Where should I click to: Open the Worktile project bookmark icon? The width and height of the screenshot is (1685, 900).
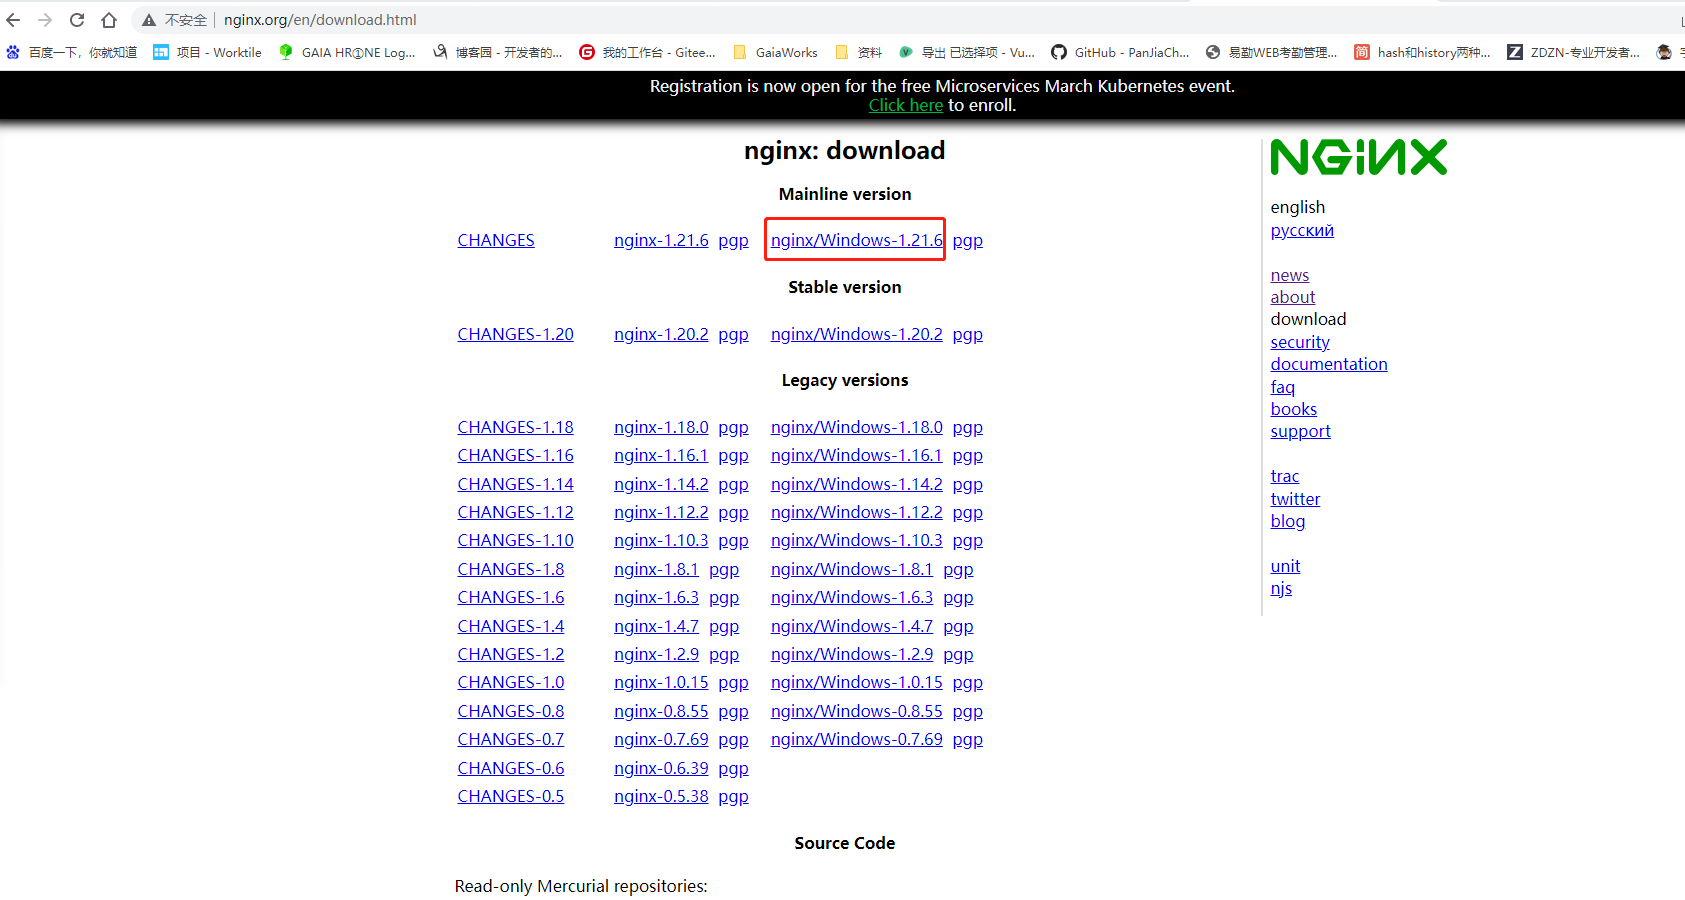[x=161, y=52]
